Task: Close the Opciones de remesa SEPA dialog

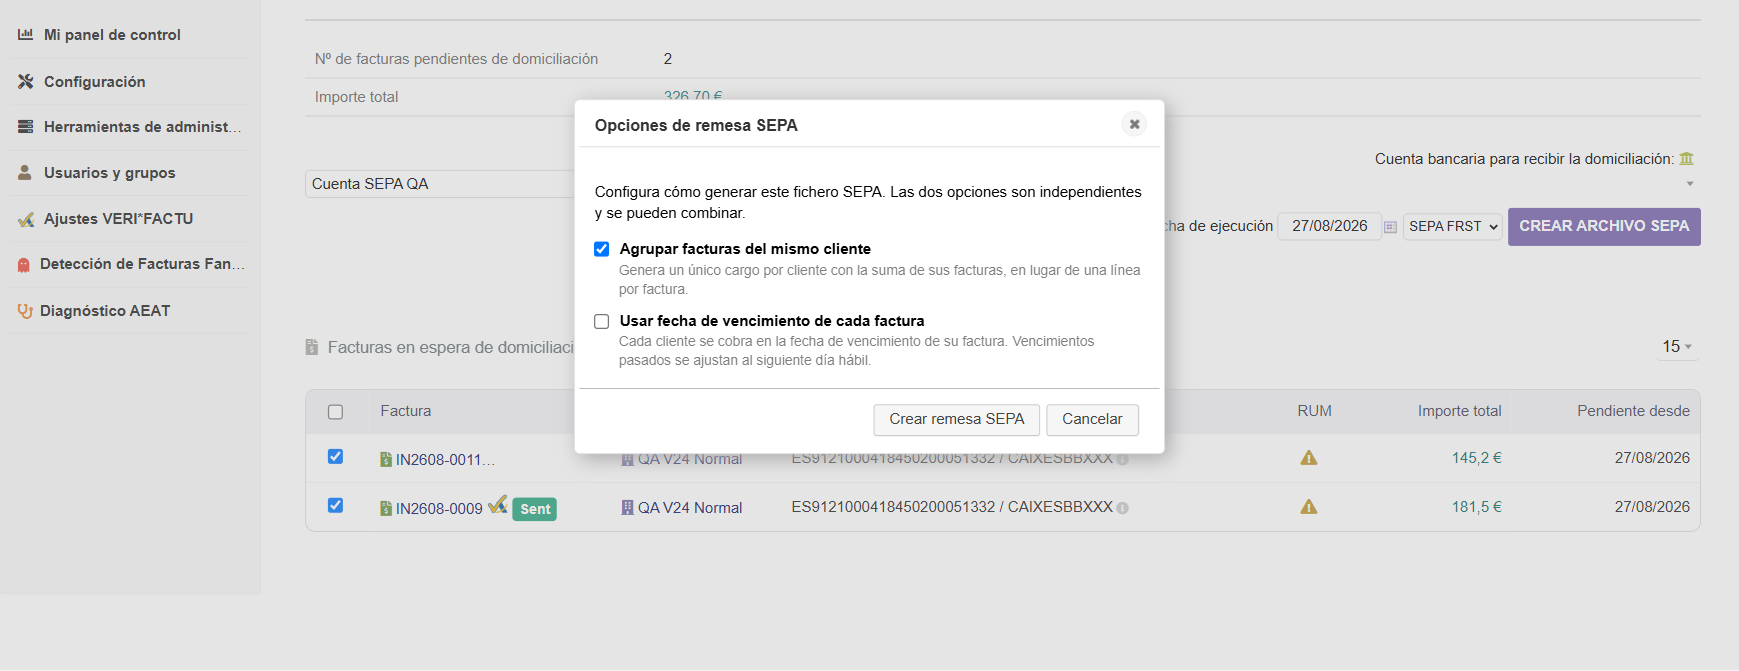Action: pyautogui.click(x=1134, y=124)
